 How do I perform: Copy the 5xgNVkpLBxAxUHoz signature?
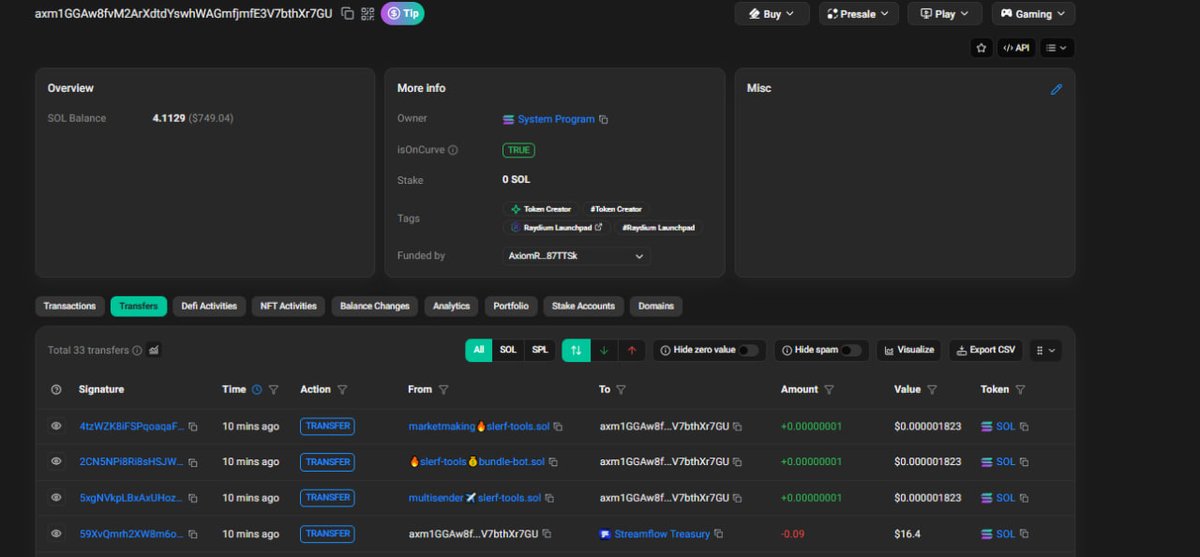193,498
